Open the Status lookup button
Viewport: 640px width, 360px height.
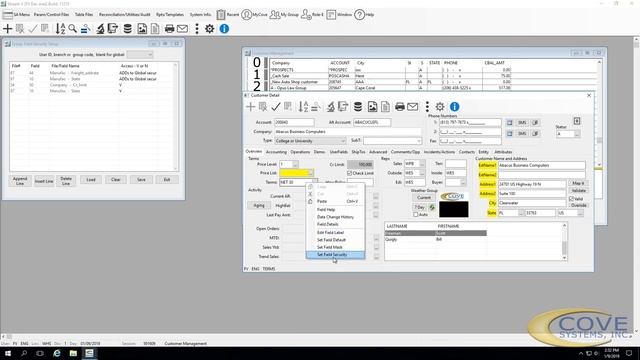(x=577, y=134)
